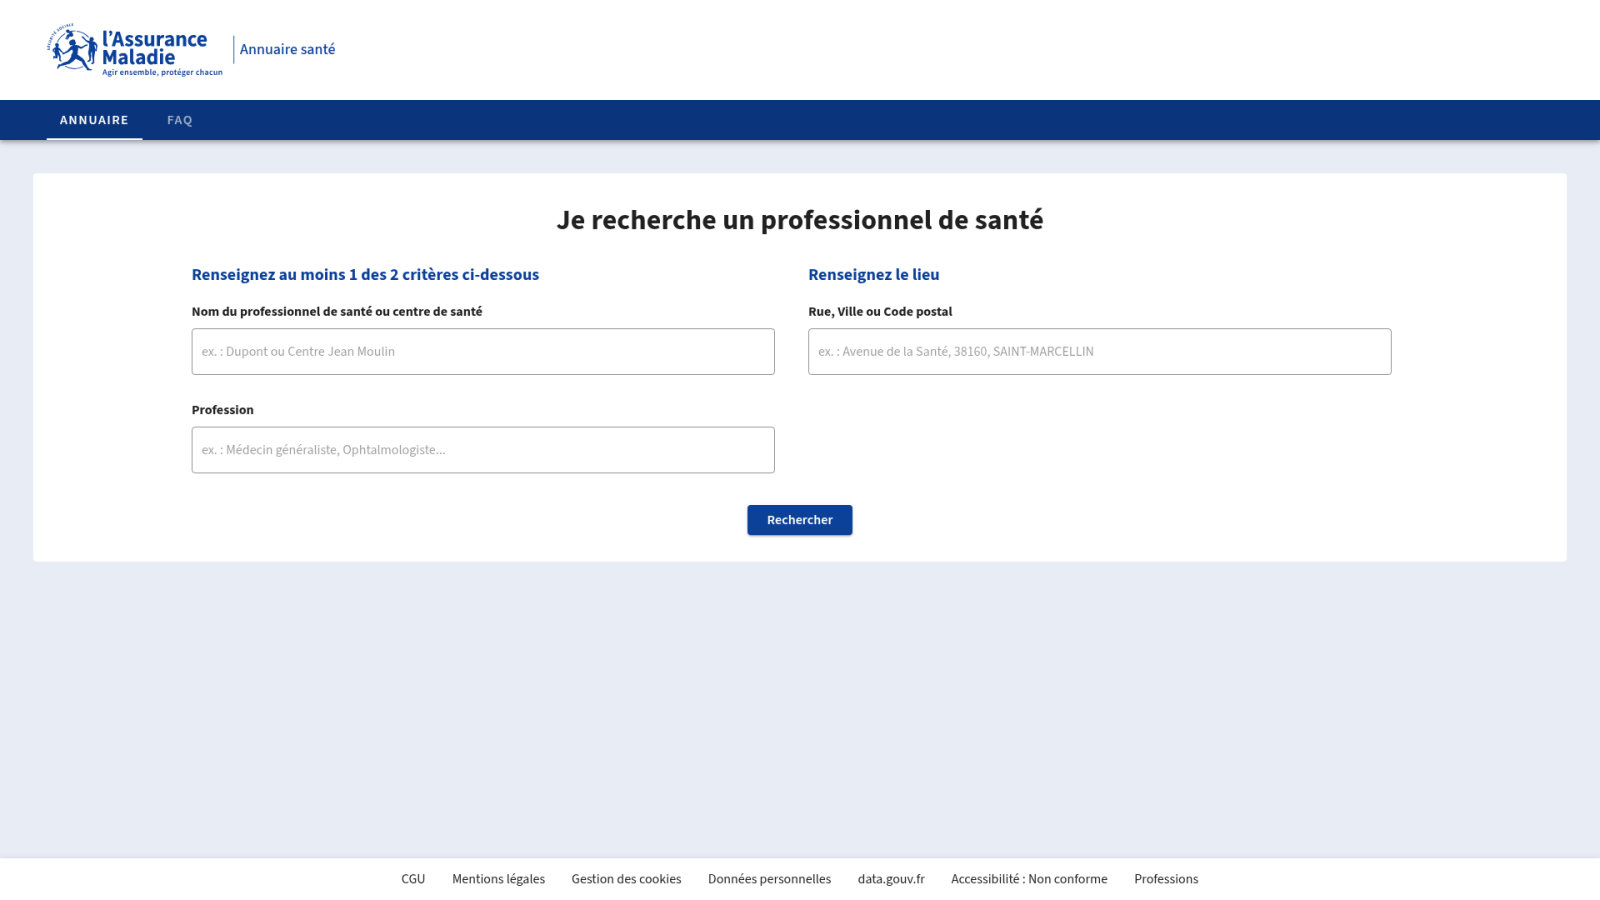Focus the professional name input field
1600x900 pixels.
pyautogui.click(x=483, y=352)
